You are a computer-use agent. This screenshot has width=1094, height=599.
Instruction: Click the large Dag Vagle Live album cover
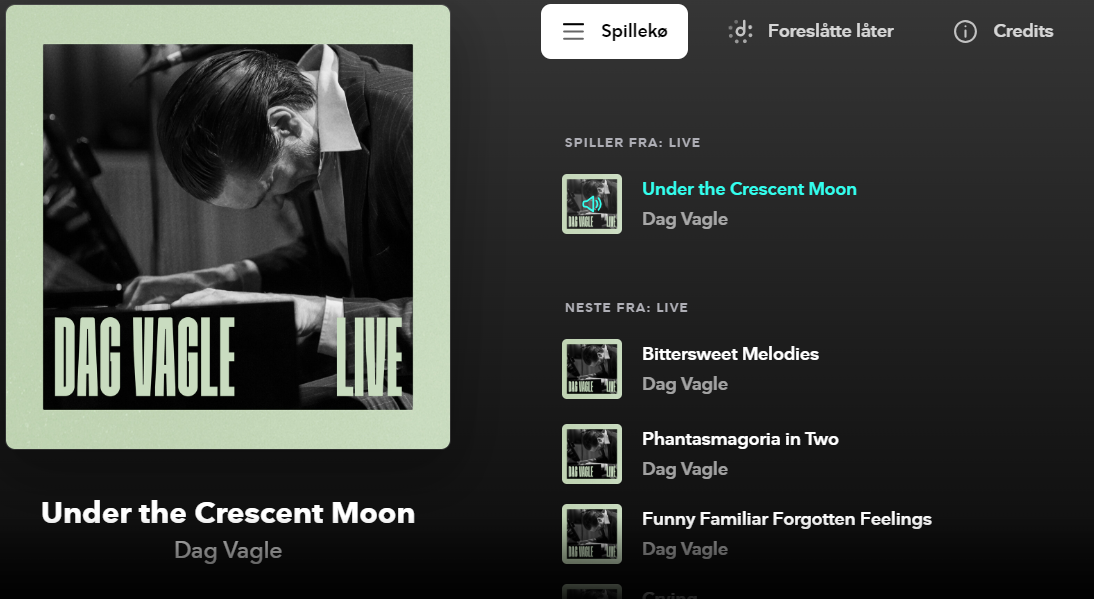(x=228, y=227)
